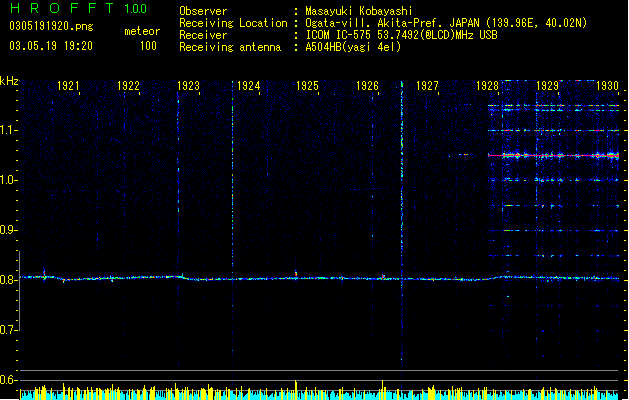Click the 1921 time marker
Viewport: 629px width, 400px height.
click(69, 86)
